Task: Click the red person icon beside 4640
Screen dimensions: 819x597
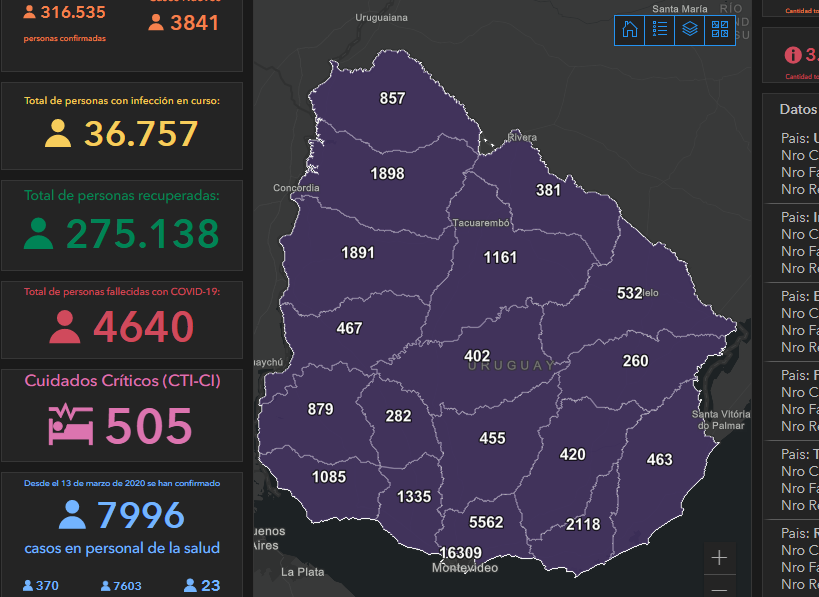Action: tap(65, 326)
